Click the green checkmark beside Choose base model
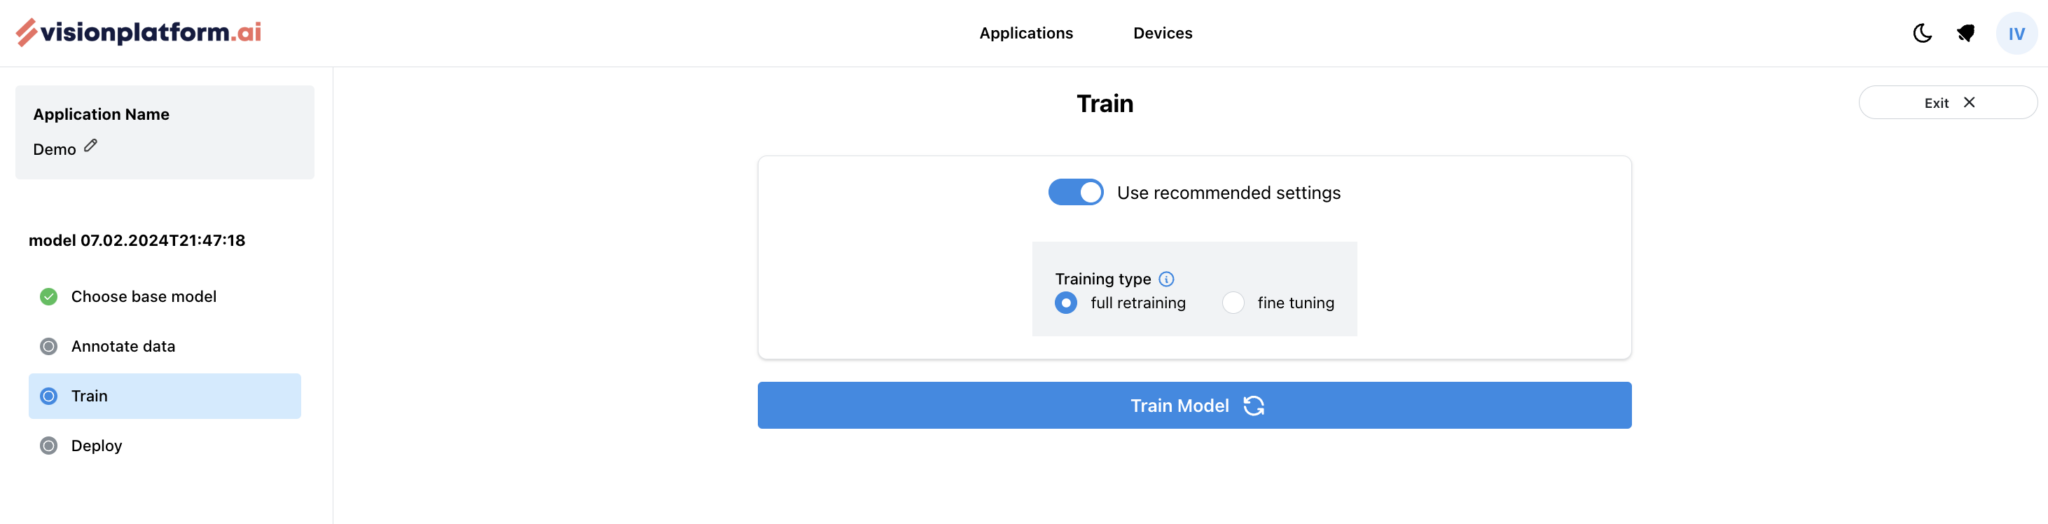 (x=48, y=296)
